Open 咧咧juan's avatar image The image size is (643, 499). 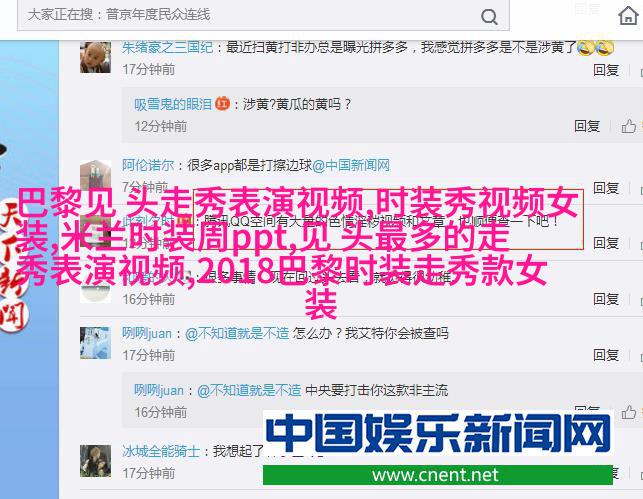tap(95, 343)
